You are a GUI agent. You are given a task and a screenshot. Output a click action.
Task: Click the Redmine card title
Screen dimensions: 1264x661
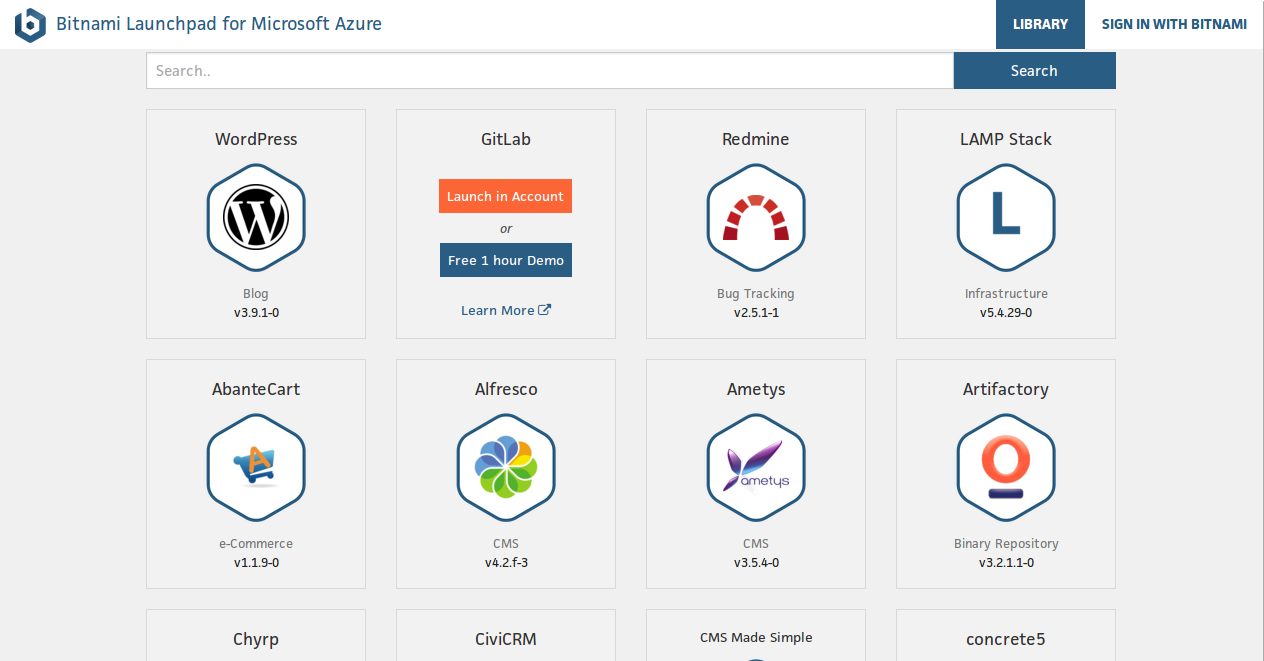coord(756,139)
